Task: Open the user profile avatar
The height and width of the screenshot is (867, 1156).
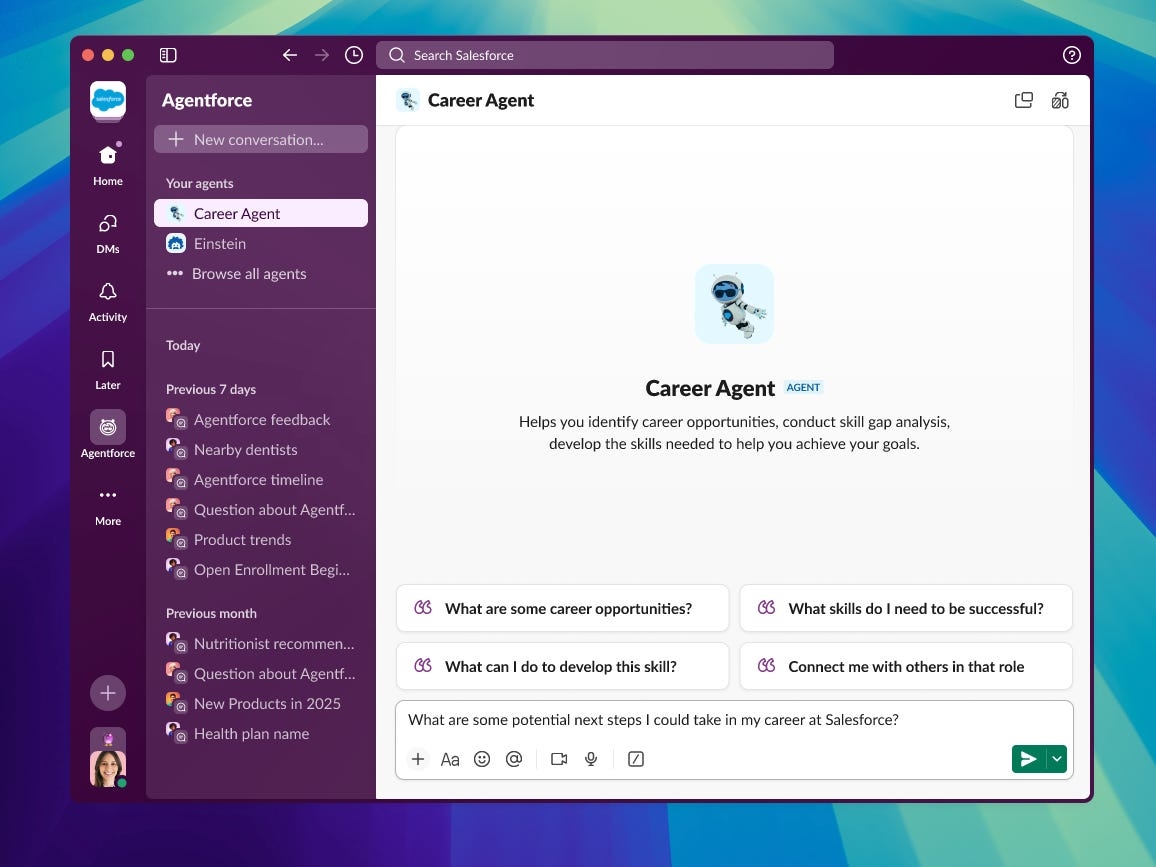Action: (x=108, y=767)
